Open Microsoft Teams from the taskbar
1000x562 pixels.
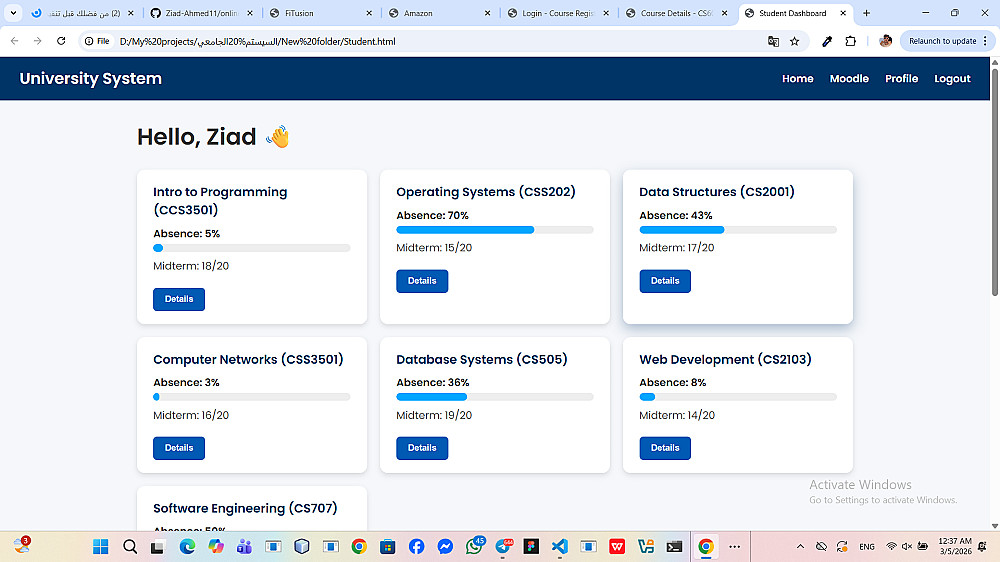click(244, 547)
